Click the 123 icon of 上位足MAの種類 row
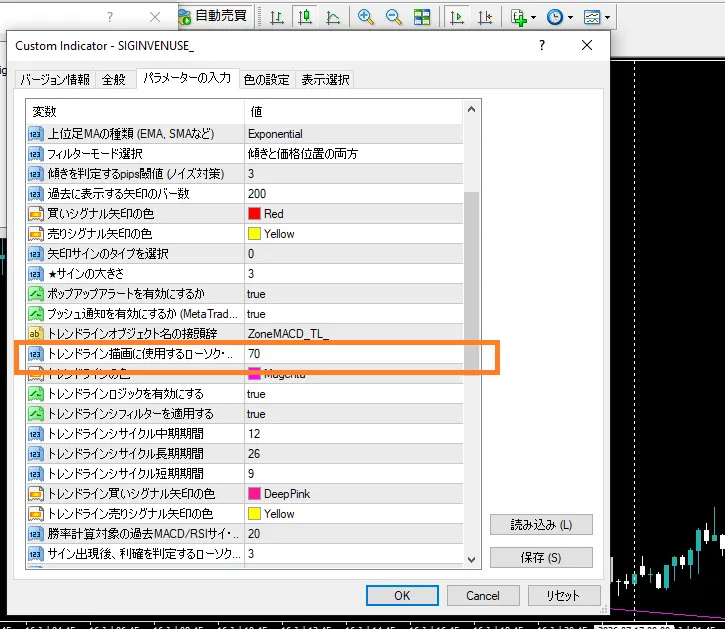The height and width of the screenshot is (629, 725). [x=36, y=134]
